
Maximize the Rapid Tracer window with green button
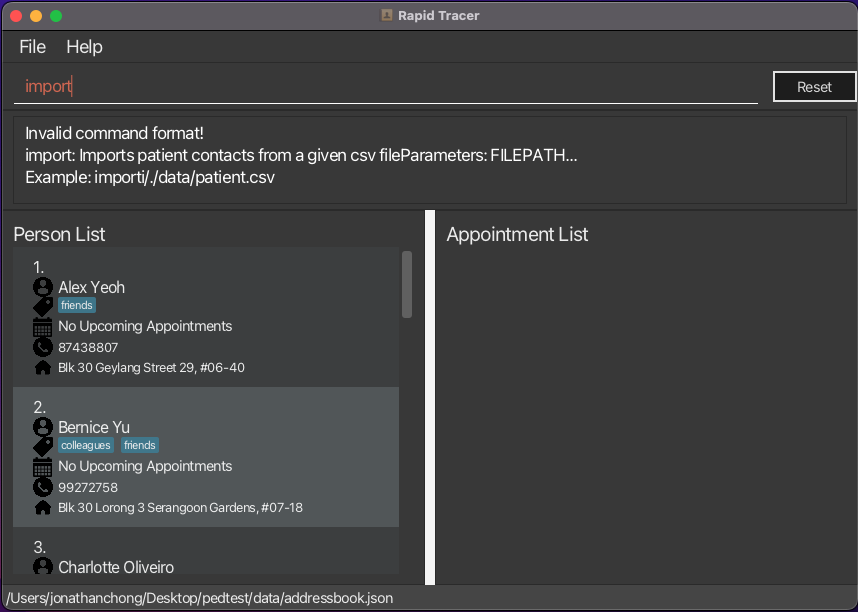coord(56,16)
